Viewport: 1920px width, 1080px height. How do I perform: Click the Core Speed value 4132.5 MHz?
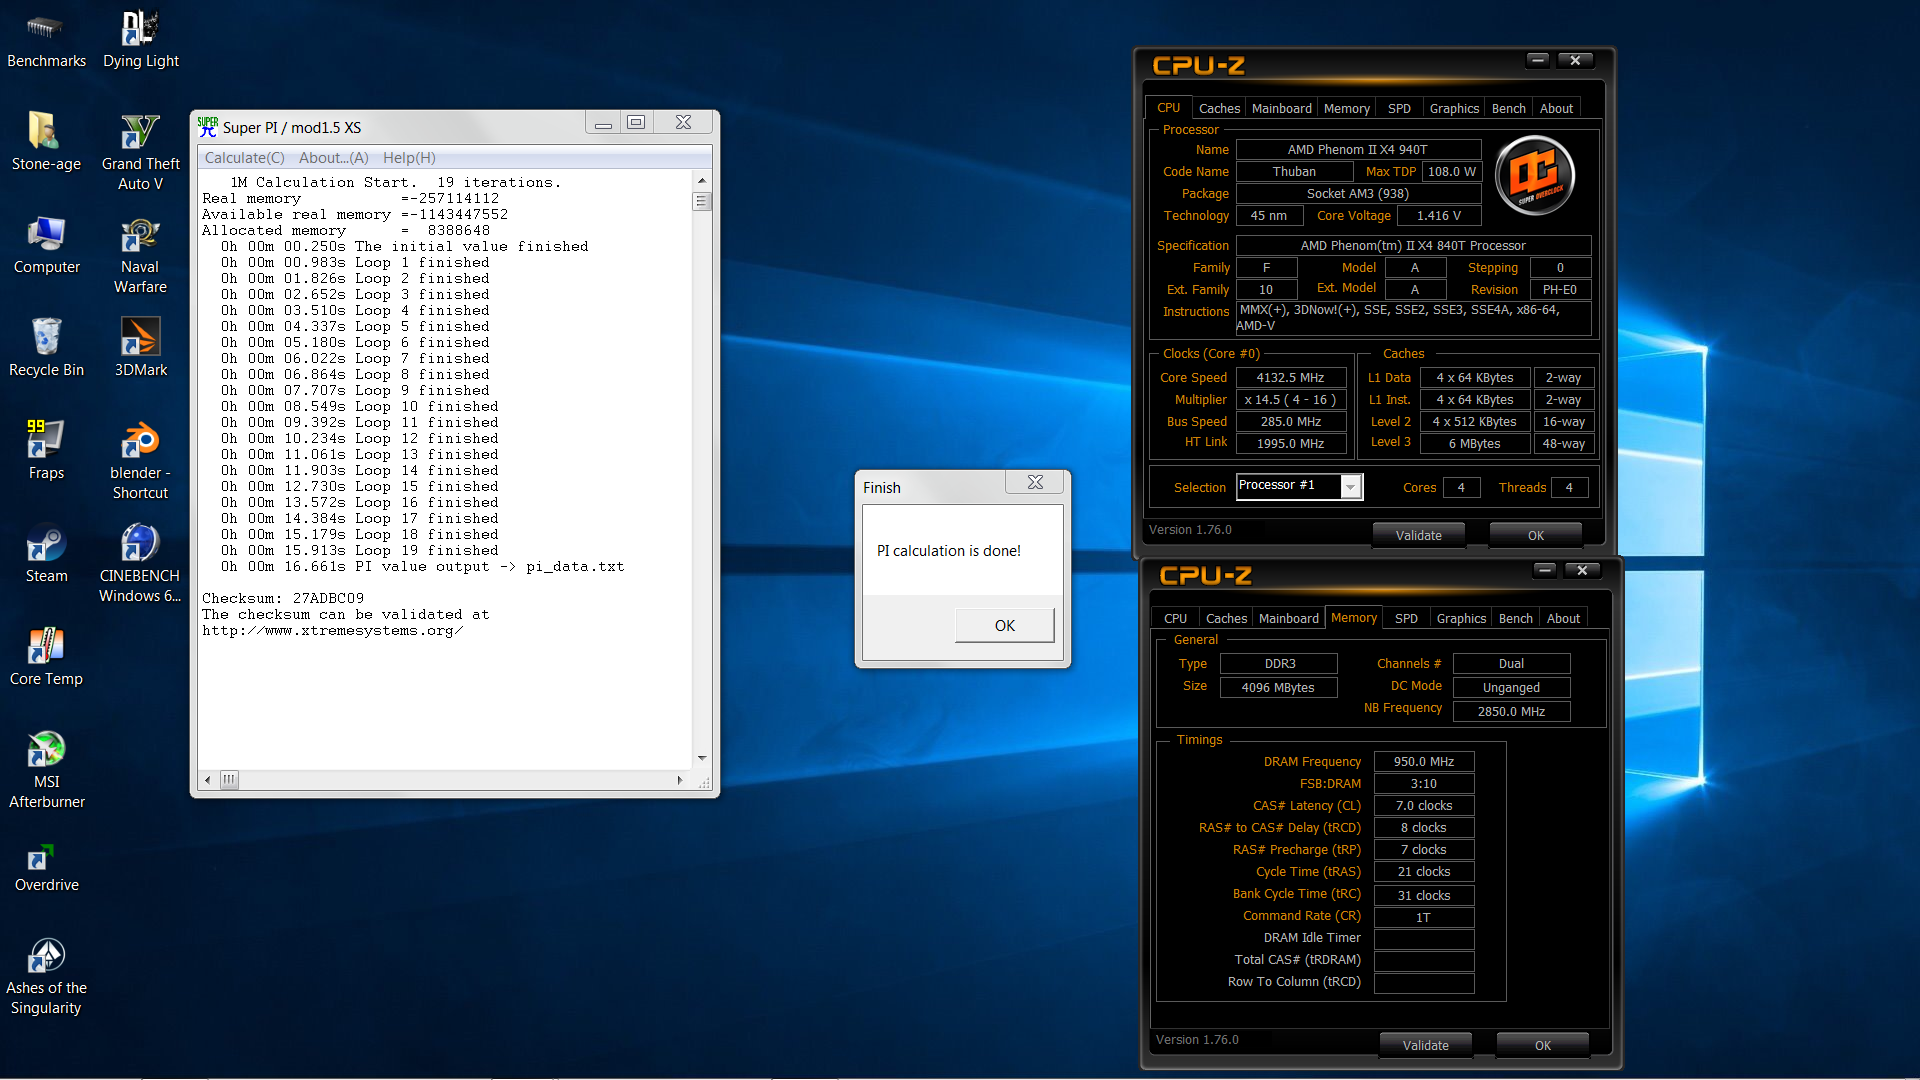(1289, 377)
